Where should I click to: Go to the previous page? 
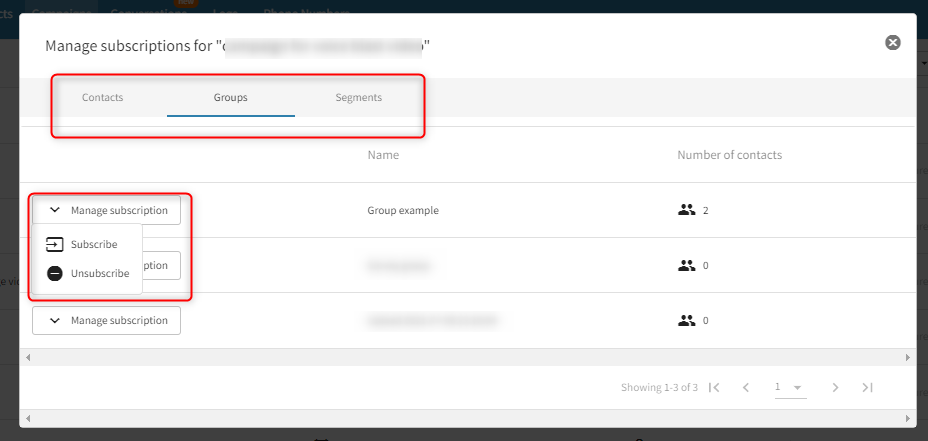point(745,387)
